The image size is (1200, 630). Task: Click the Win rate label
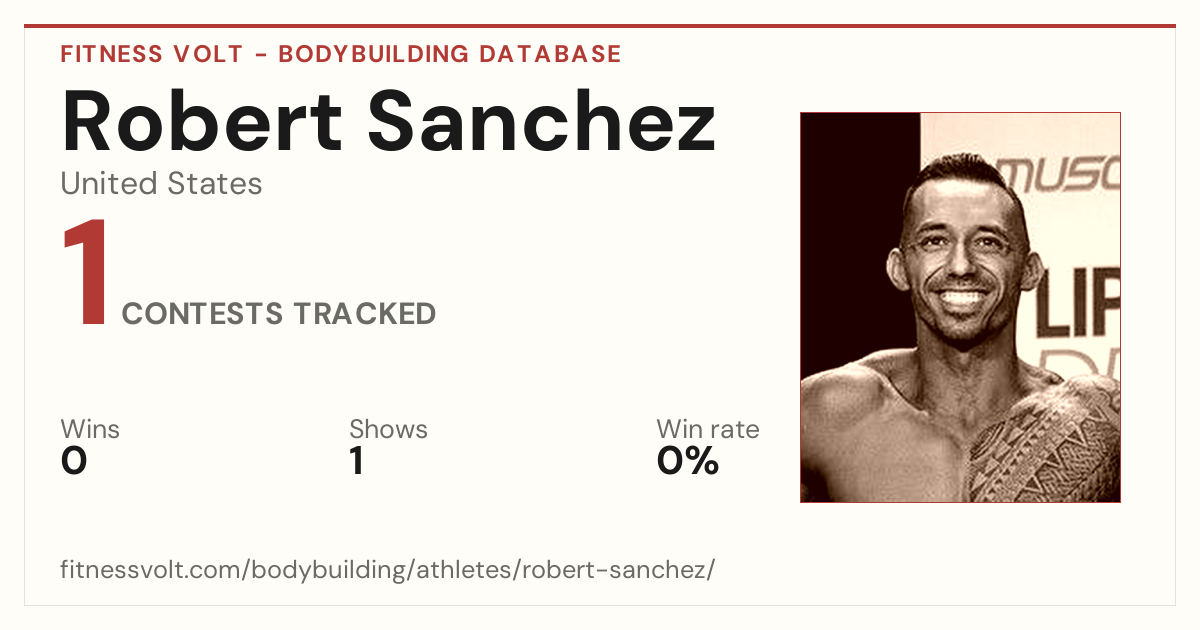(x=708, y=430)
